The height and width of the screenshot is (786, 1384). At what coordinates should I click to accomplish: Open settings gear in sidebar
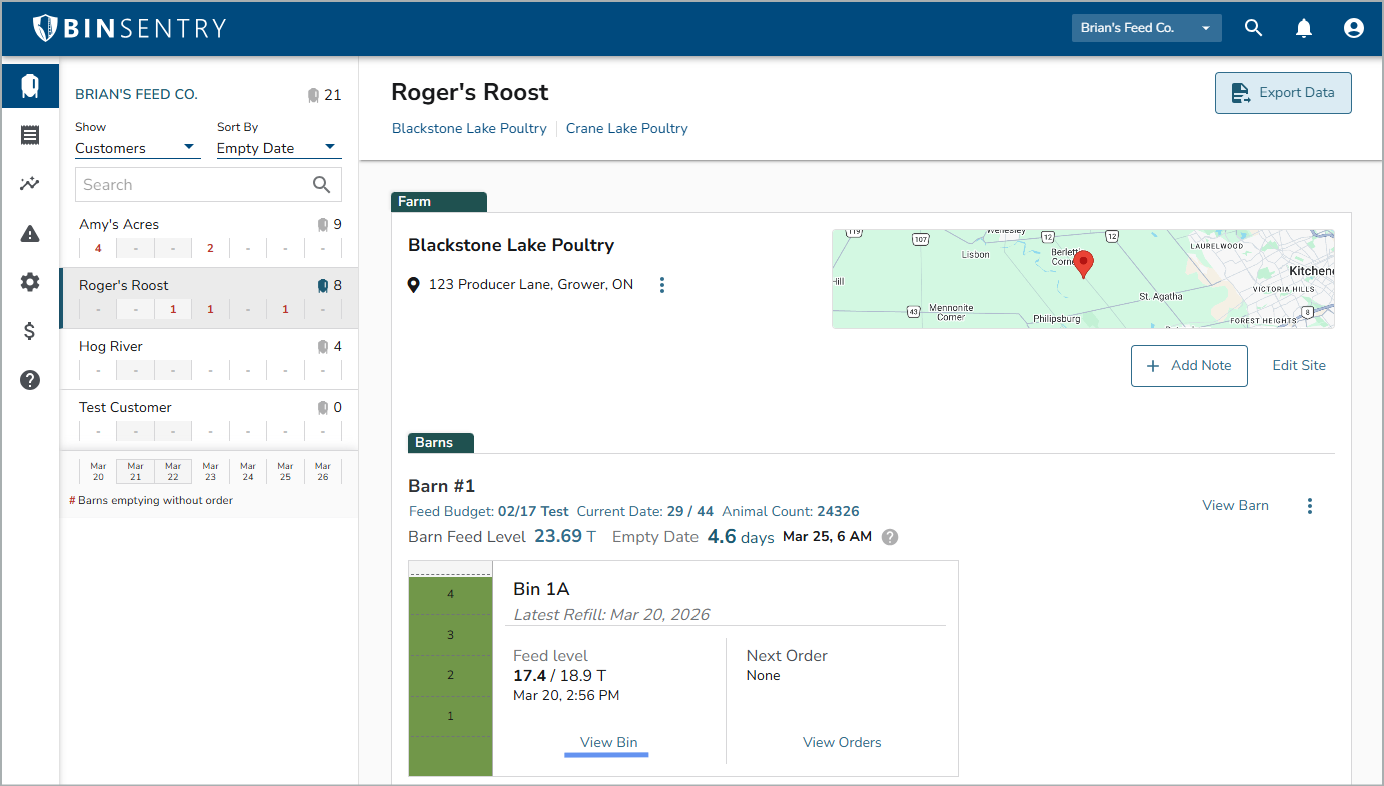point(30,282)
